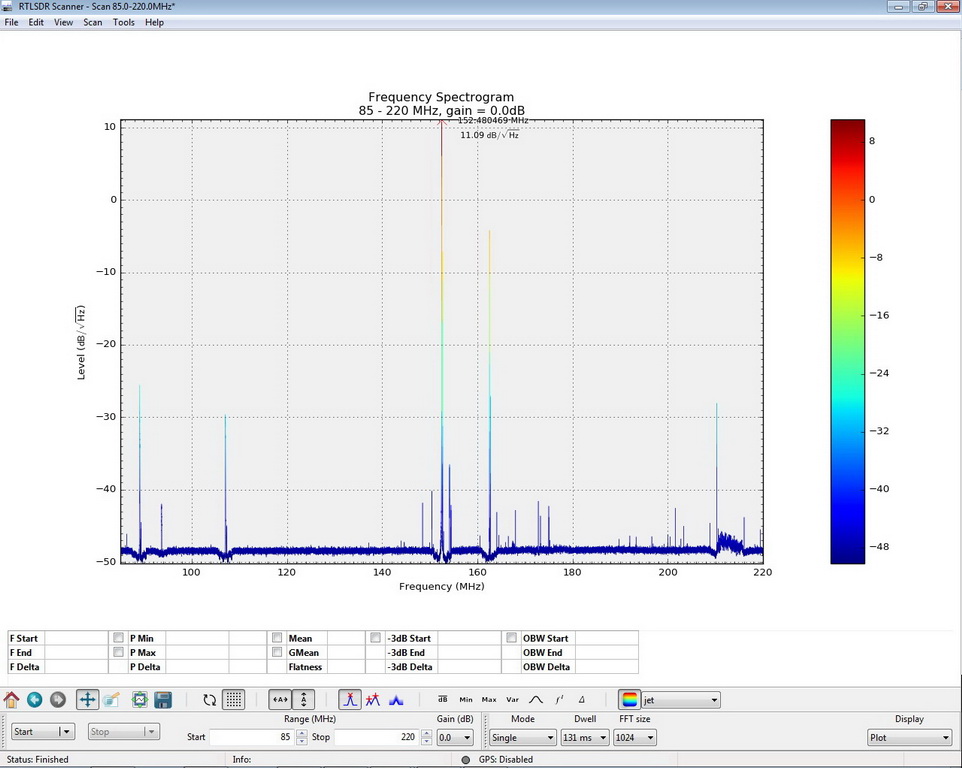This screenshot has width=962, height=768.
Task: Open the Tools menu
Action: coord(123,22)
